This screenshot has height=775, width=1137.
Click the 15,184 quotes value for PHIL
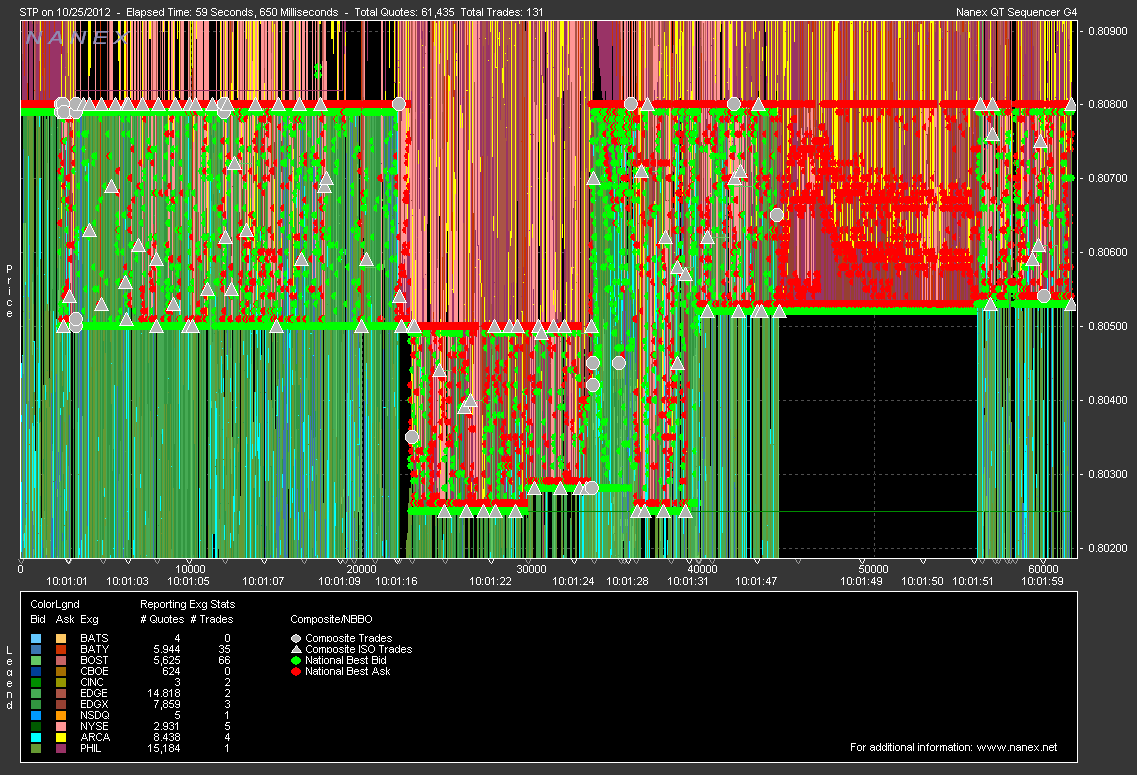point(164,748)
